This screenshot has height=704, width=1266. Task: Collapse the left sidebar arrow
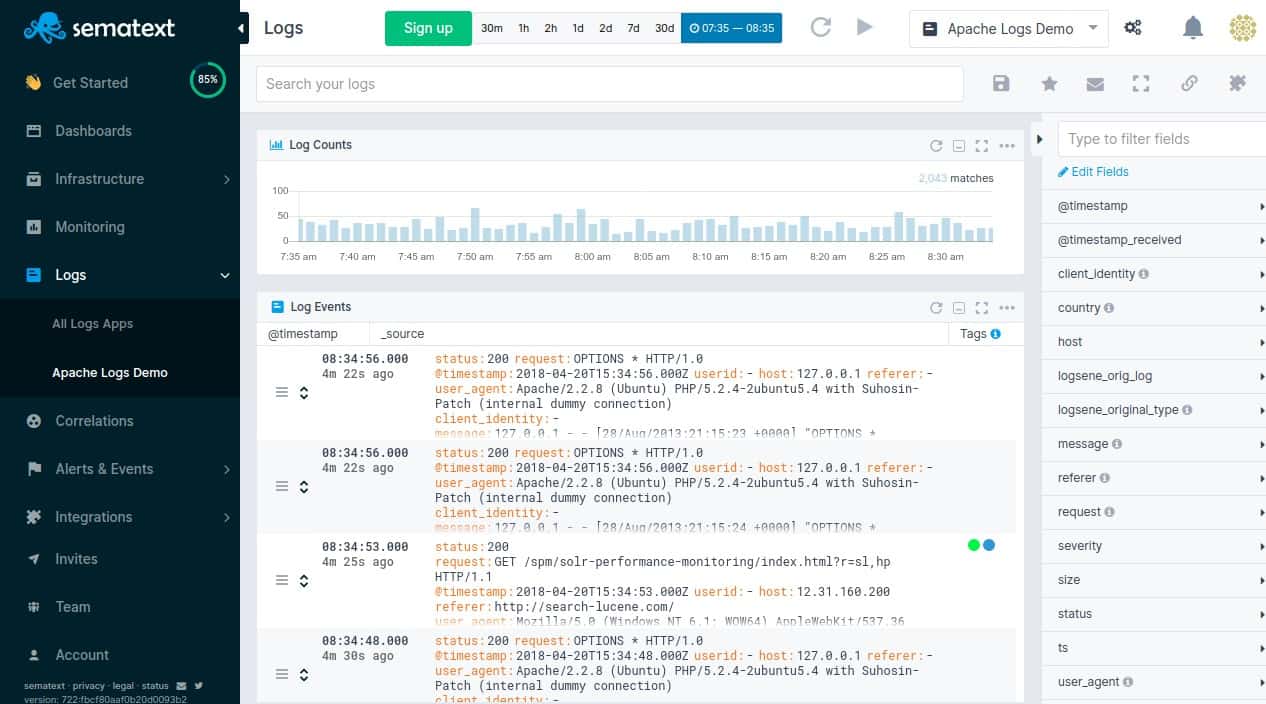pyautogui.click(x=242, y=28)
